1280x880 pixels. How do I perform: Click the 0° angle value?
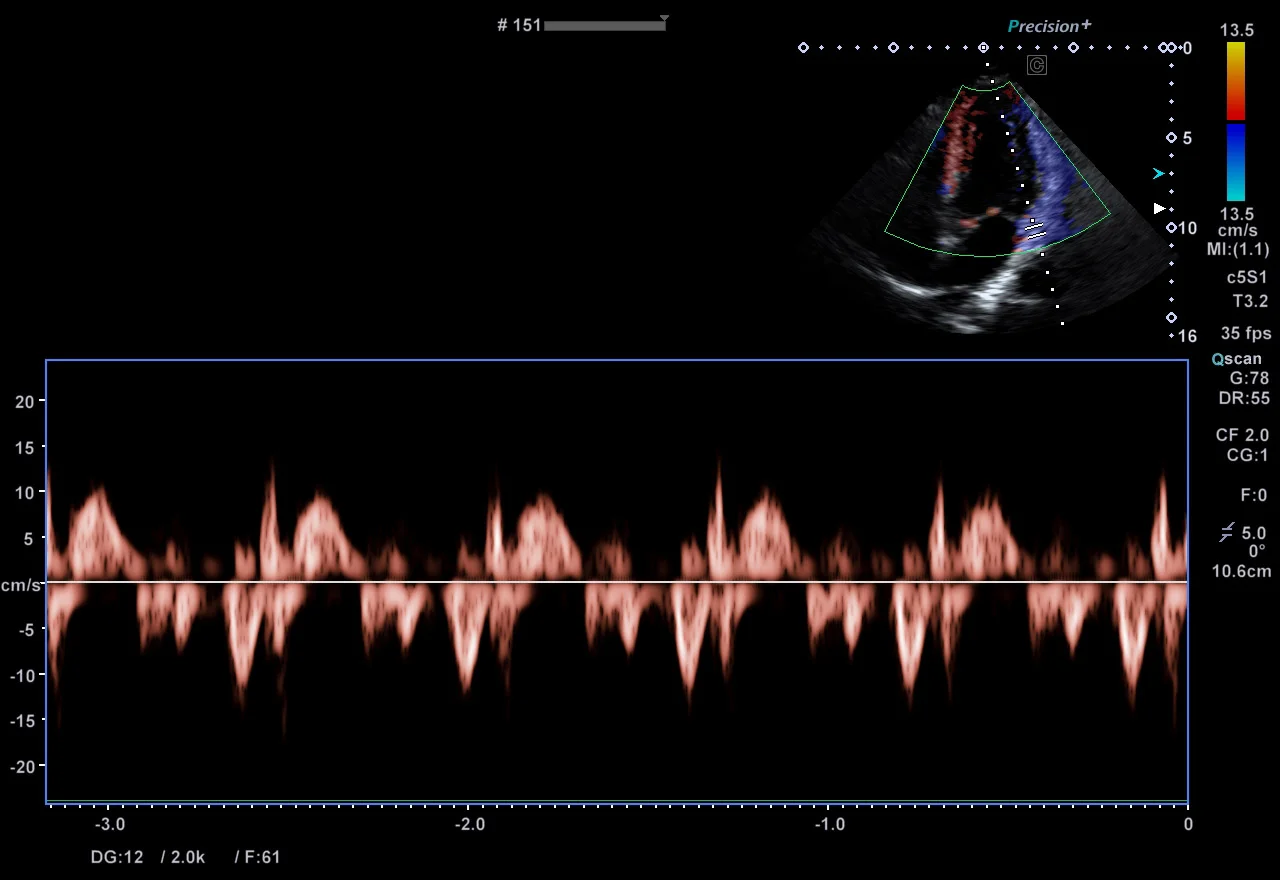(1257, 551)
